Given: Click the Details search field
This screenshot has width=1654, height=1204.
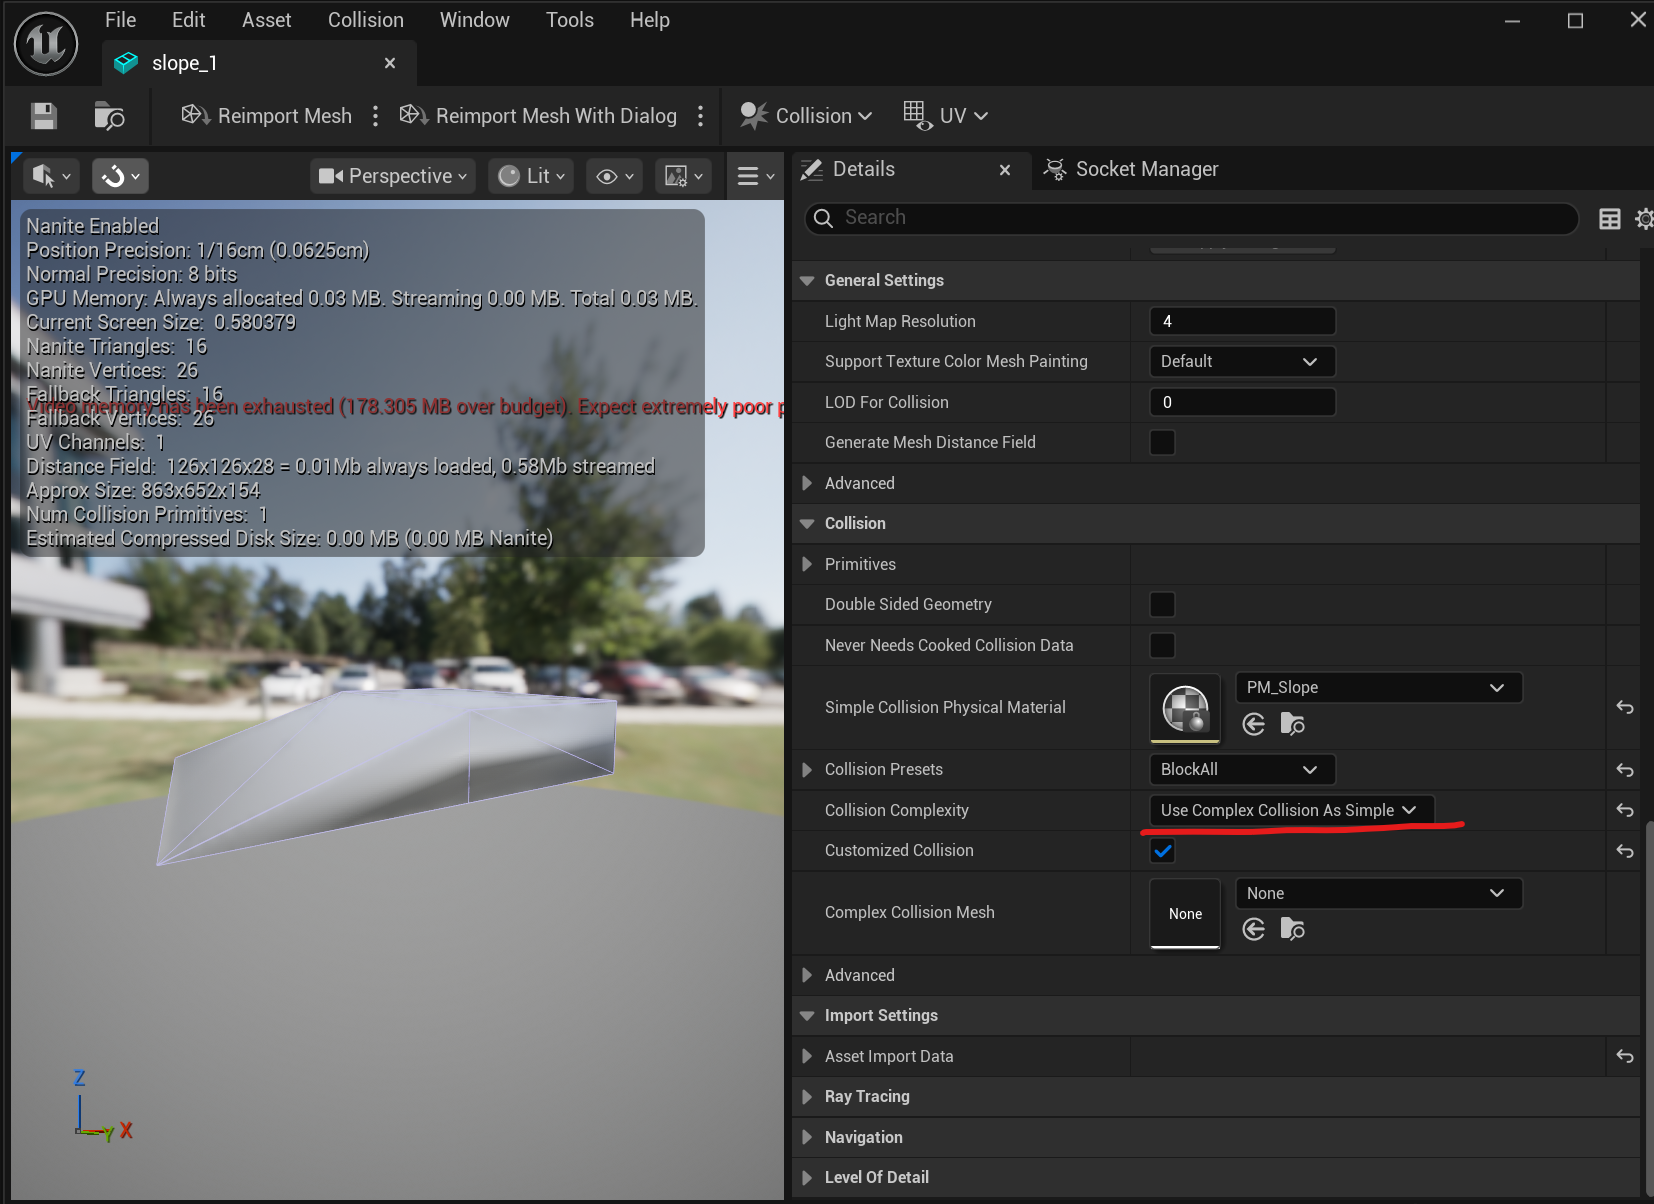Looking at the screenshot, I should (x=1192, y=218).
